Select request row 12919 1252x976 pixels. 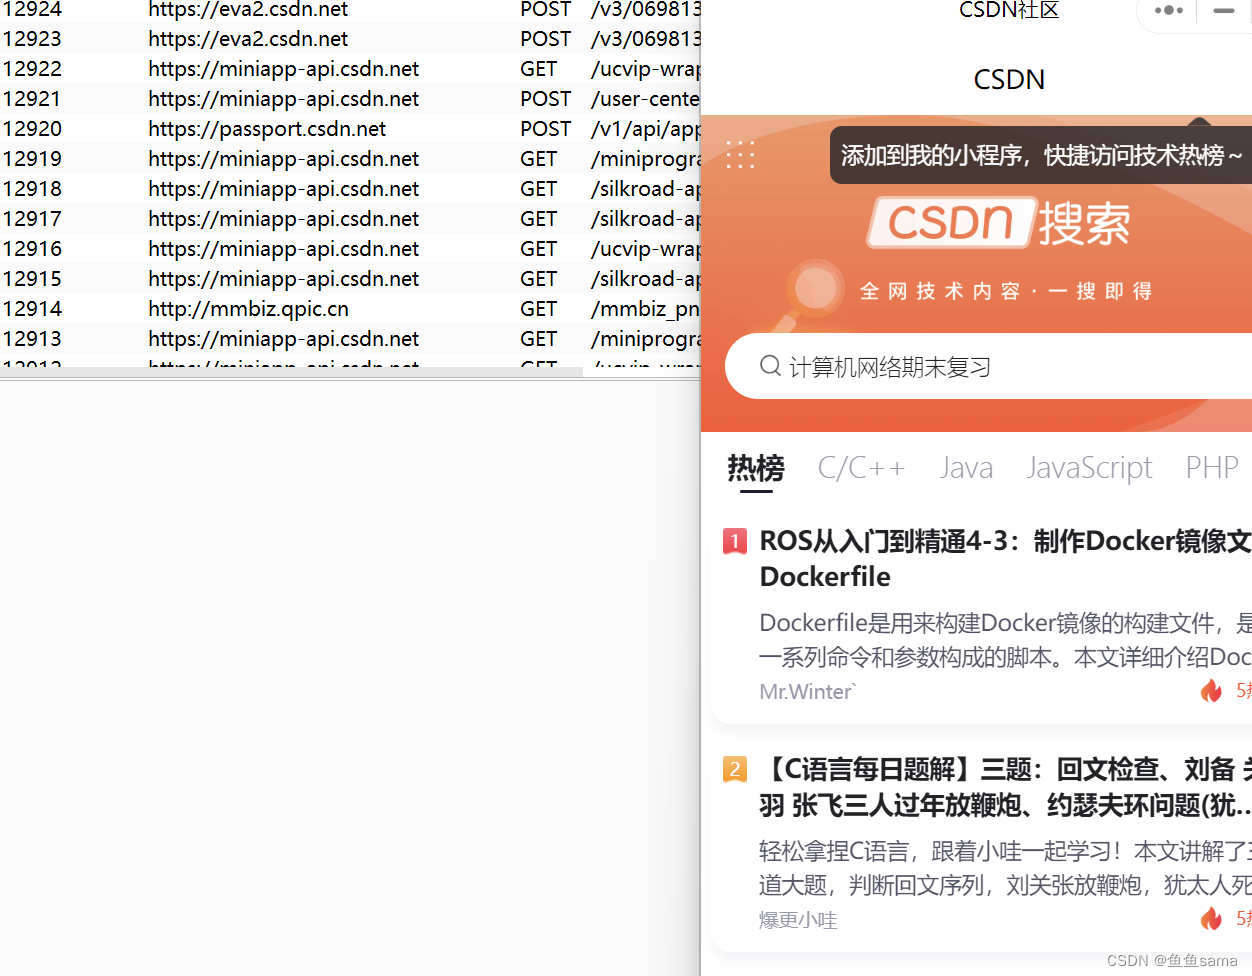point(350,158)
